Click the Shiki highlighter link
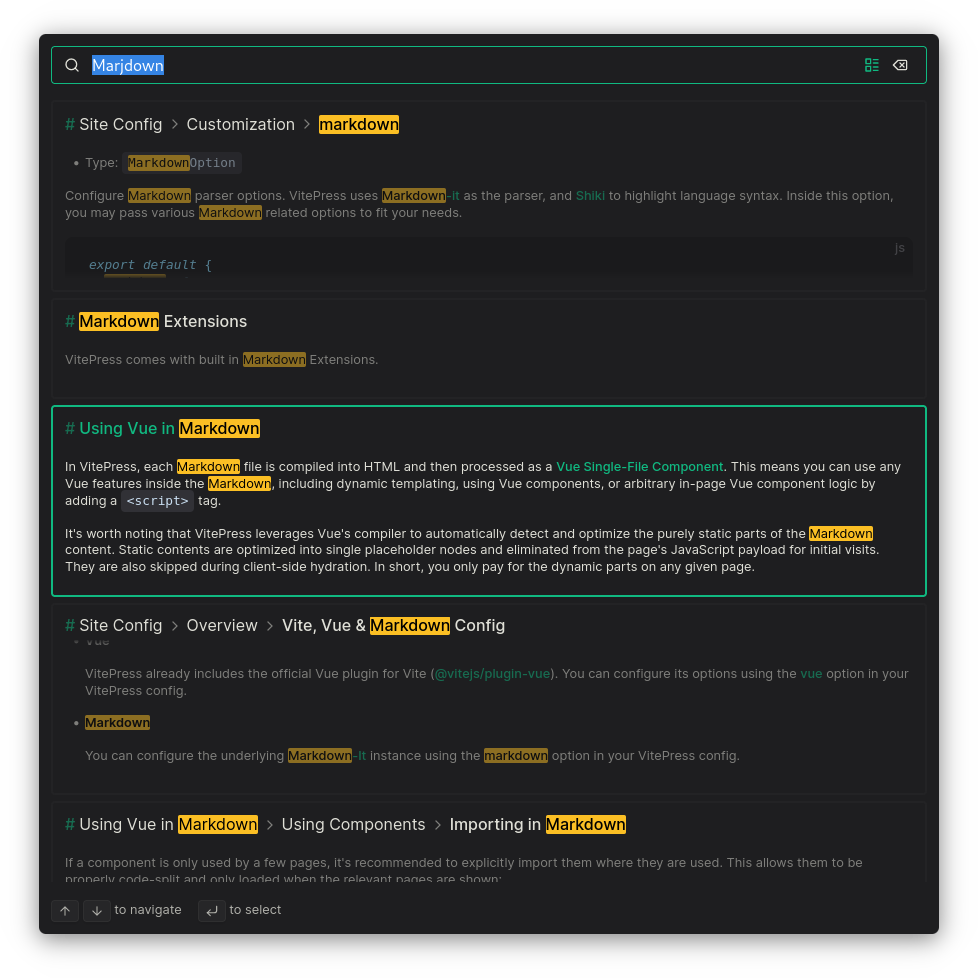Viewport: 978px width, 978px height. pos(590,195)
